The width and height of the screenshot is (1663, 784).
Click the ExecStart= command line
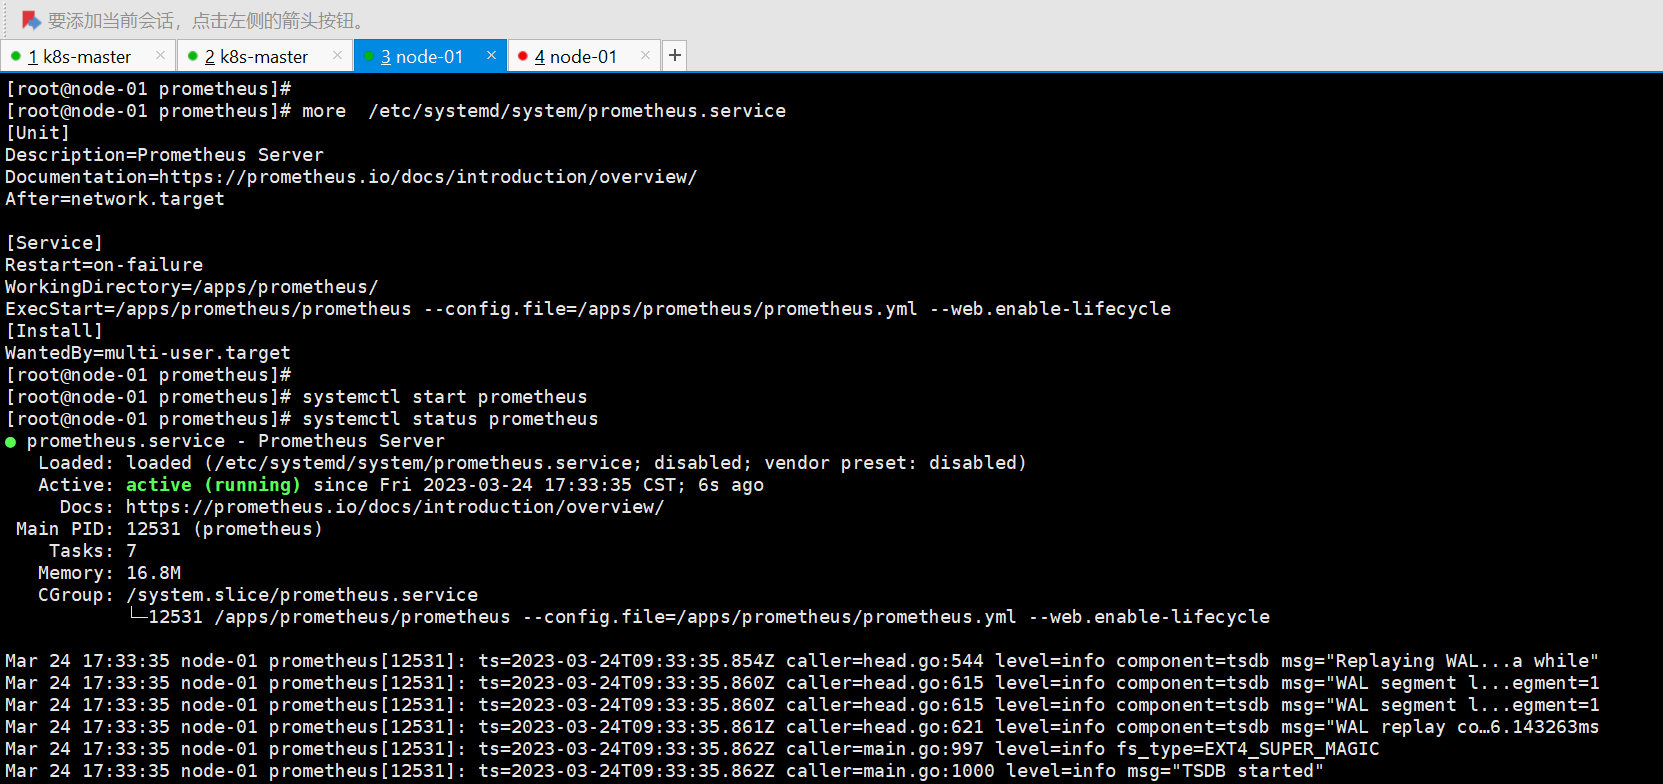coord(588,309)
